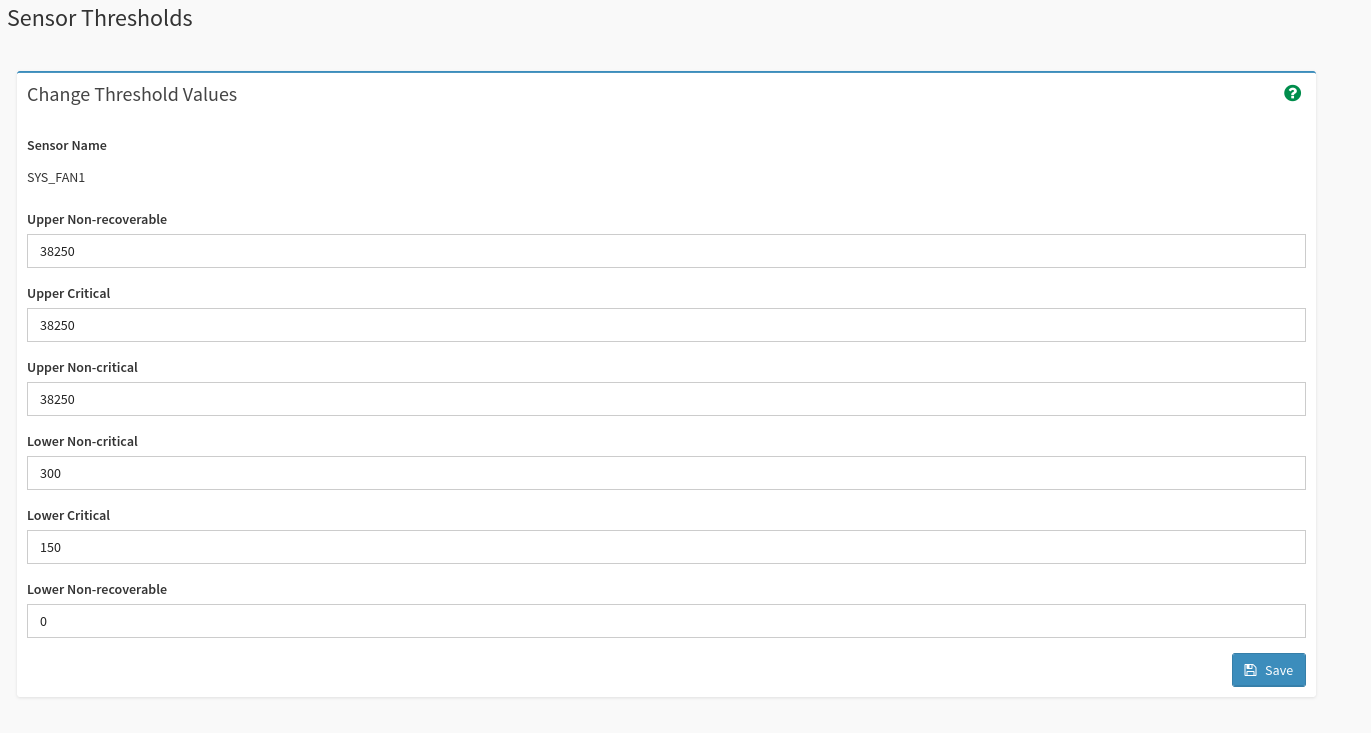Click the floppy disk icon on Save
This screenshot has width=1371, height=733.
1250,670
